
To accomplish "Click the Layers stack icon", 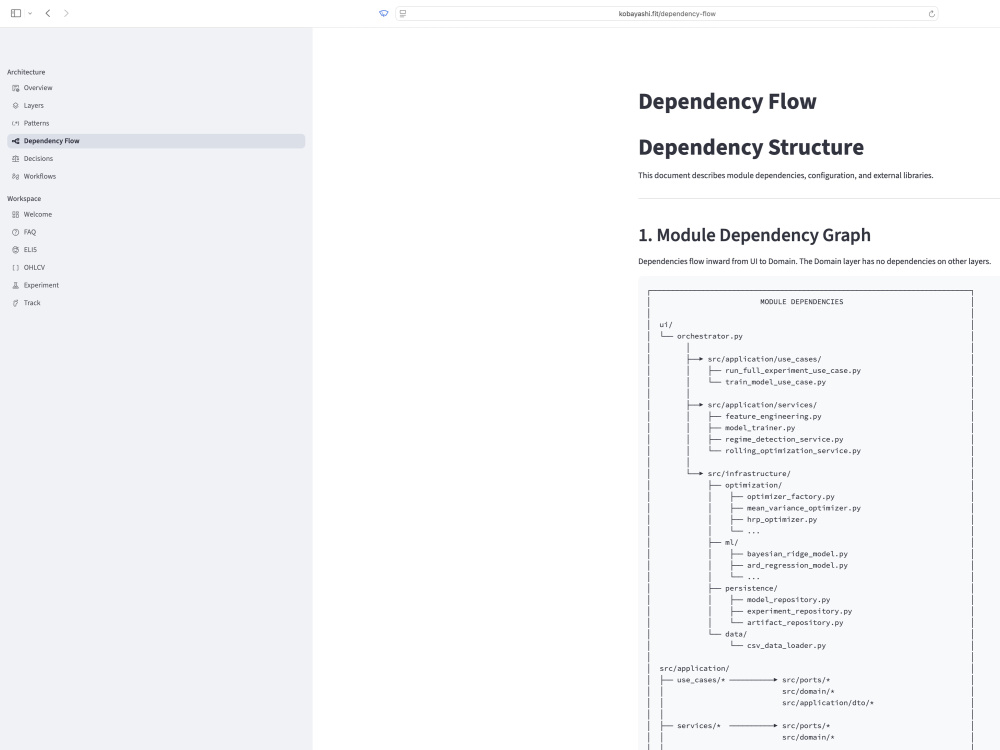I will (15, 106).
